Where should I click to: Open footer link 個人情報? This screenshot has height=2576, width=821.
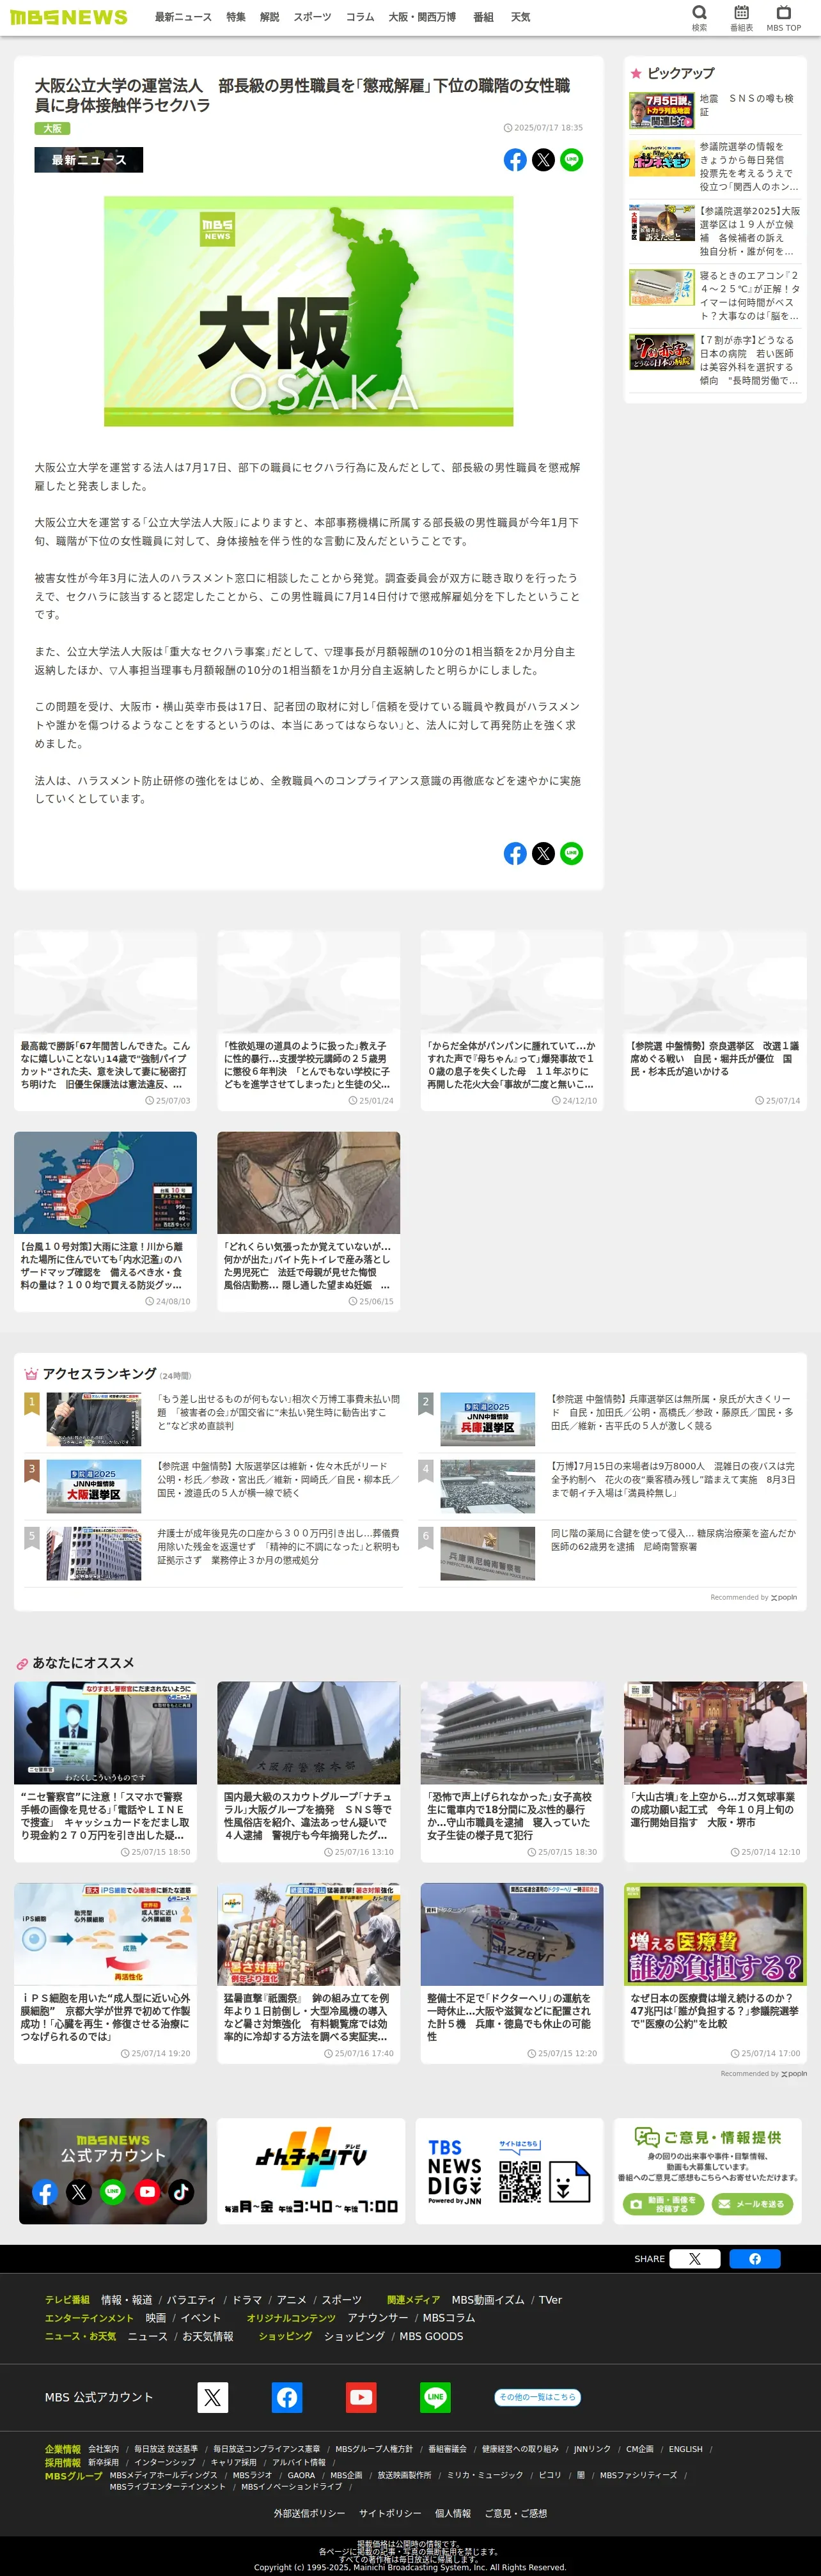coord(453,2513)
